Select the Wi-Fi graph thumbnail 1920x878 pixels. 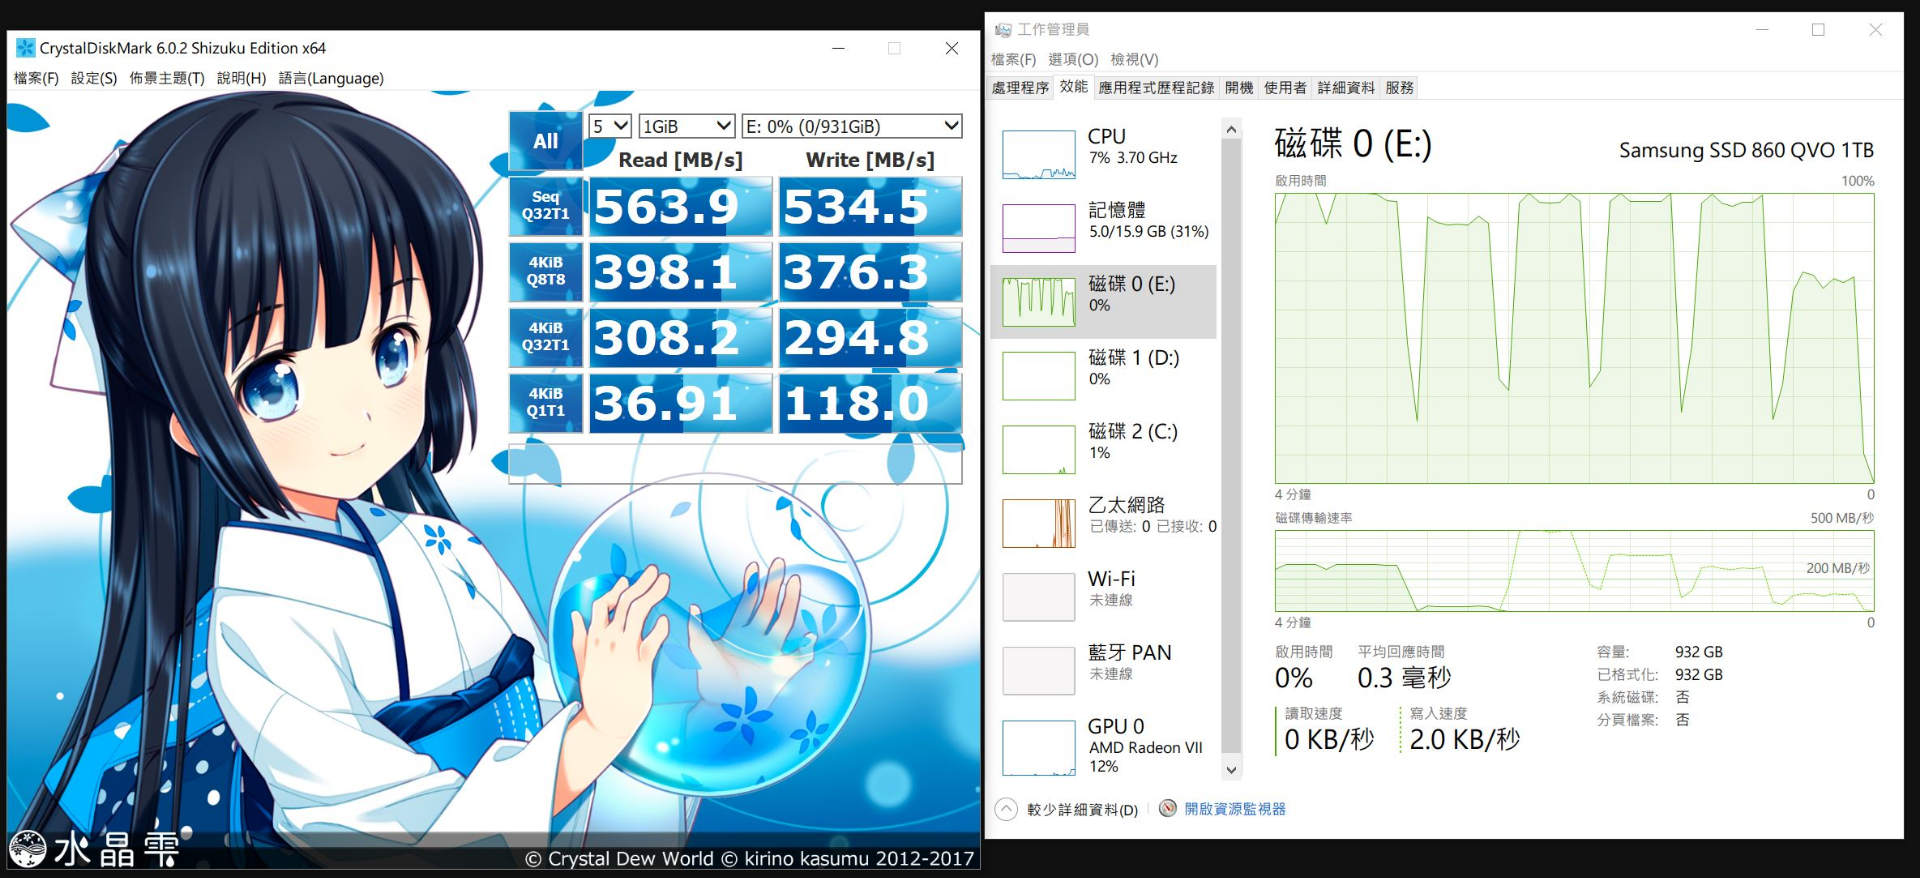(x=1039, y=597)
